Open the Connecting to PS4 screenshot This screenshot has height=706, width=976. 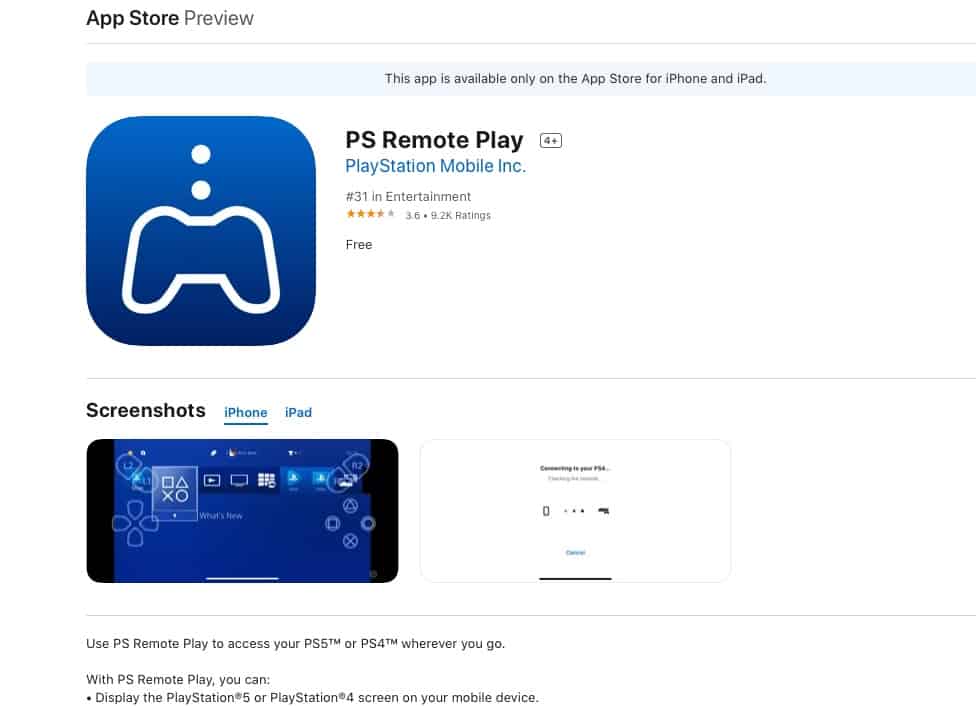575,511
